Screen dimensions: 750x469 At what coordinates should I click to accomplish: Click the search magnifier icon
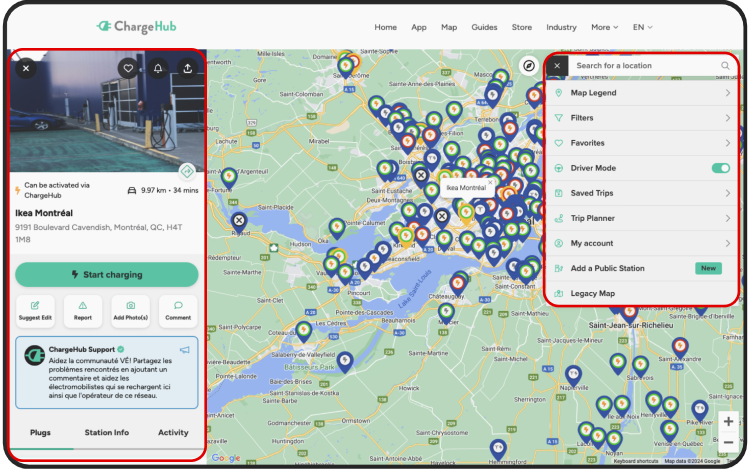[725, 65]
